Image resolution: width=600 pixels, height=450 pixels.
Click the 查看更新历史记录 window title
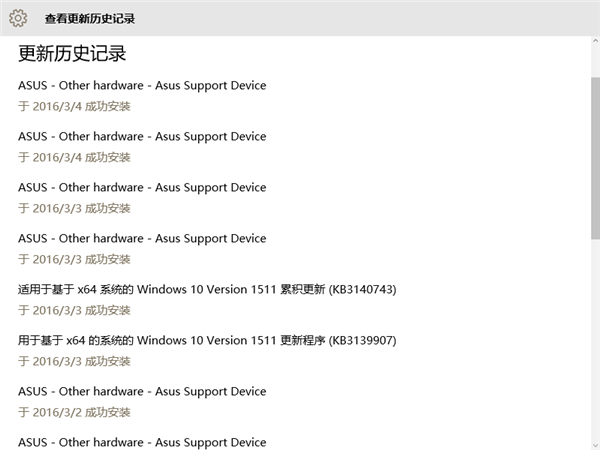(x=90, y=19)
